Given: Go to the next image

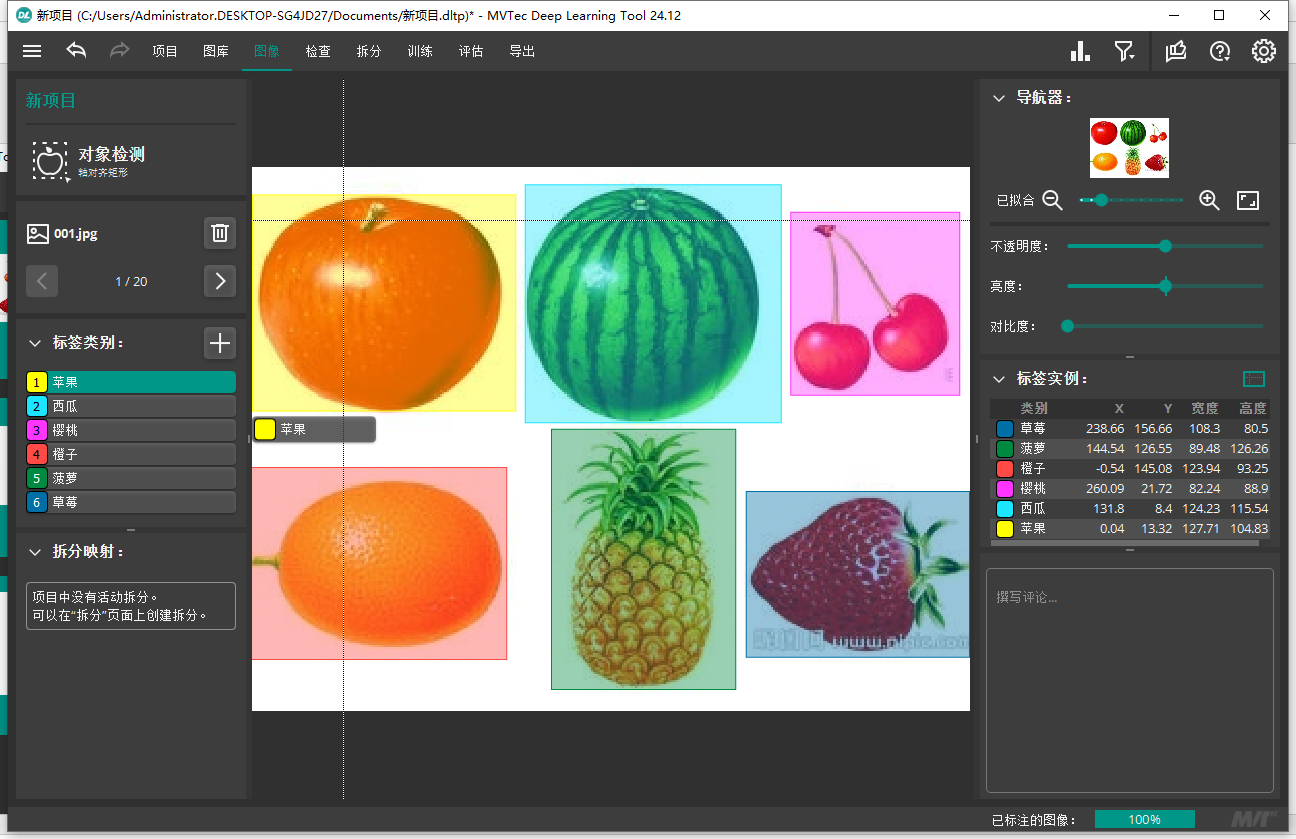Looking at the screenshot, I should [x=220, y=281].
